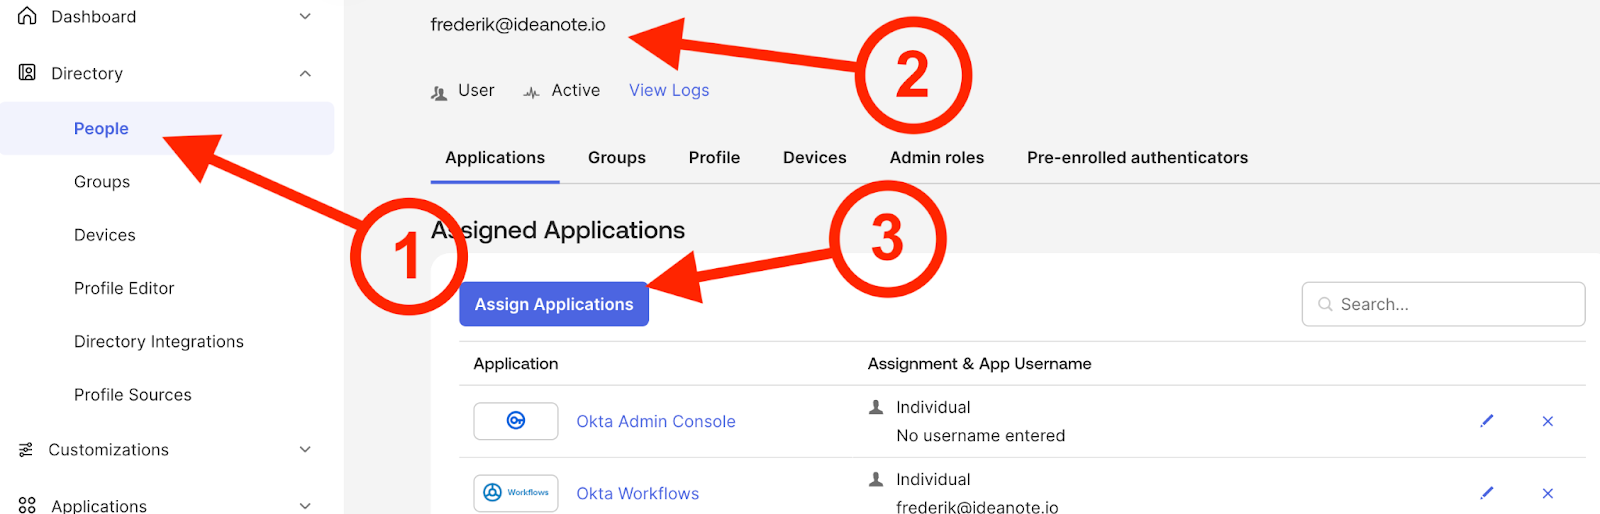
Task: Click into the Search applications field
Action: coord(1443,304)
